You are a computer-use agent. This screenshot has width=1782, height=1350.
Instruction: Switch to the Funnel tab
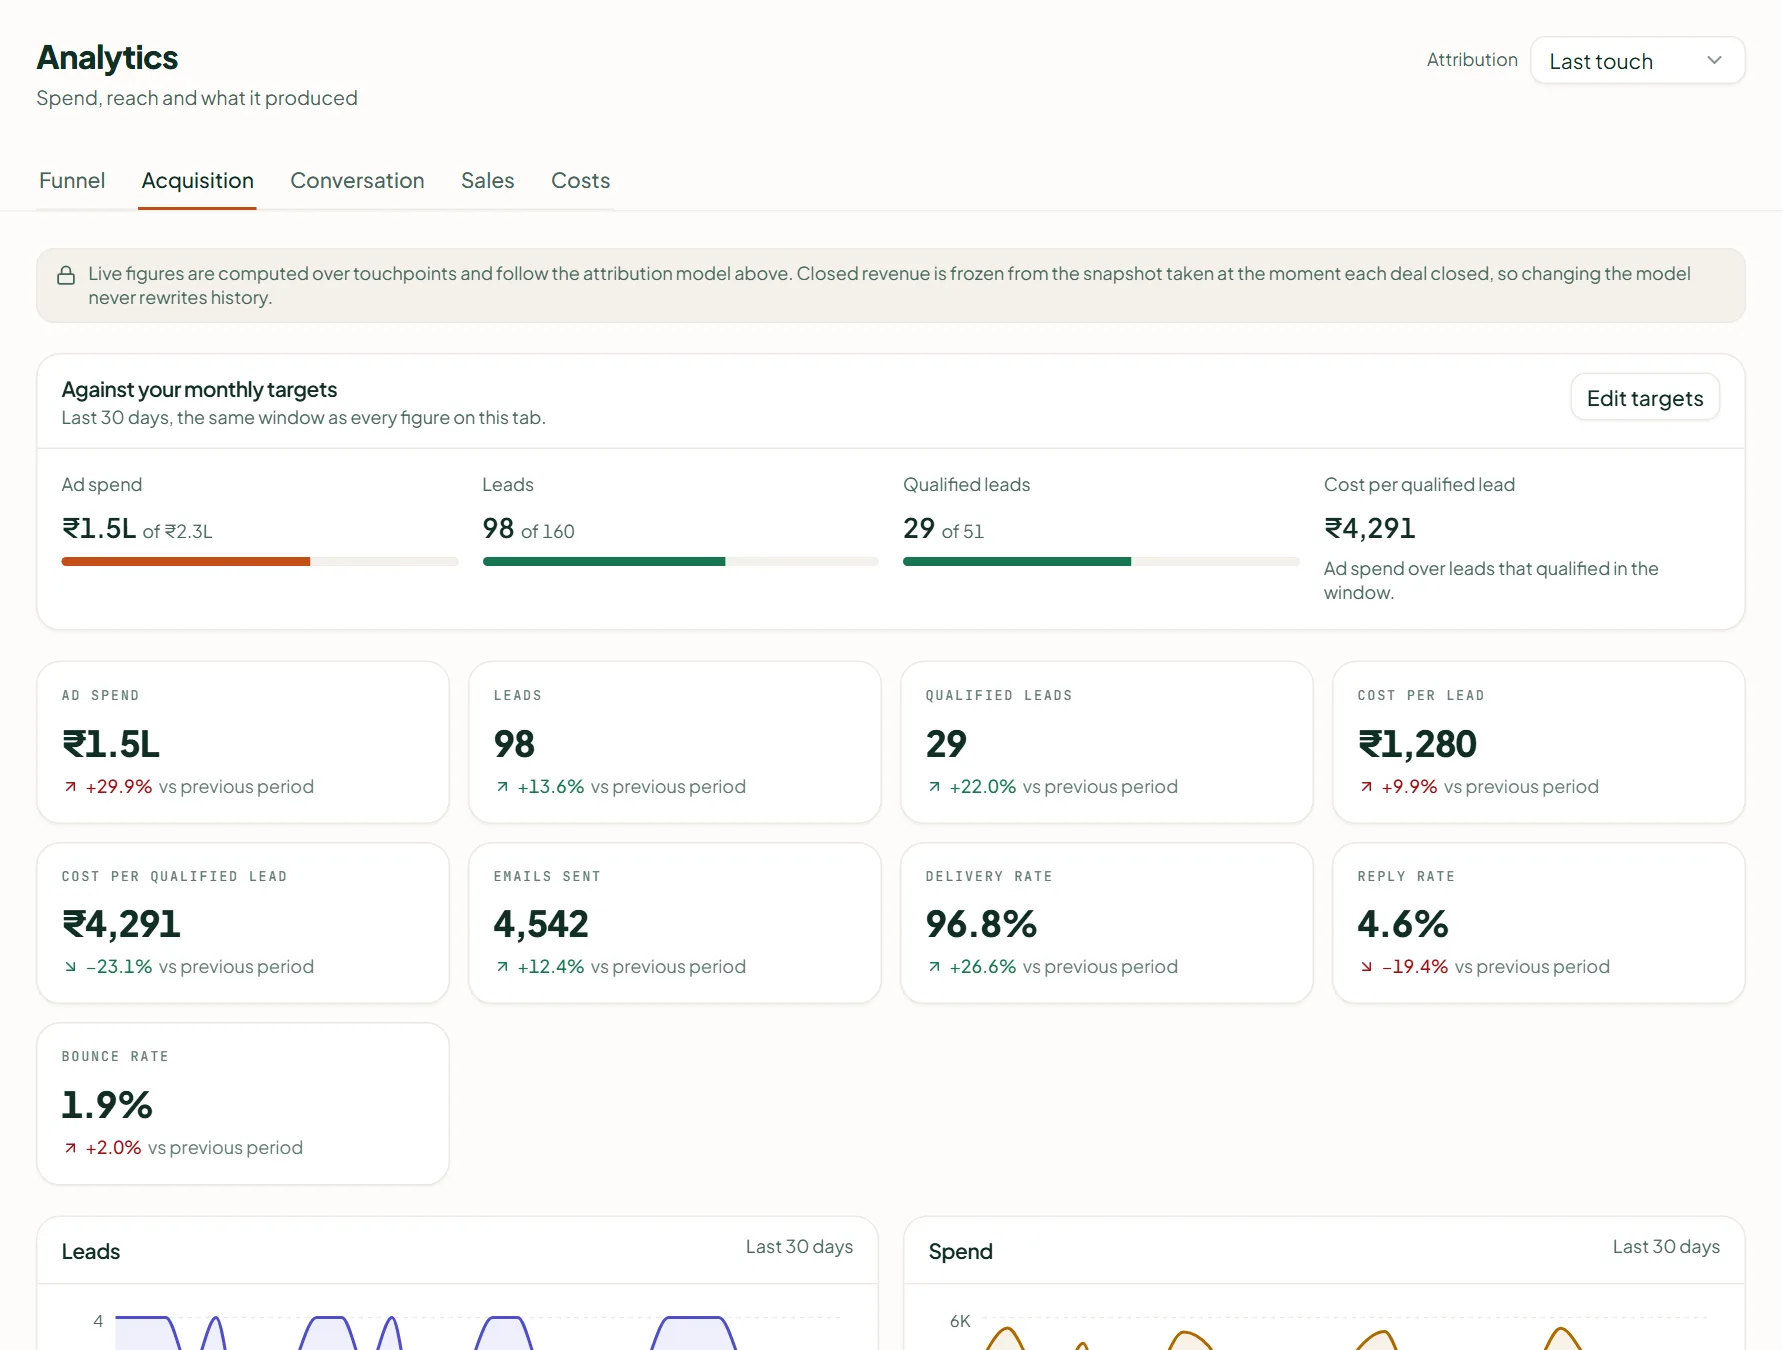click(x=72, y=181)
